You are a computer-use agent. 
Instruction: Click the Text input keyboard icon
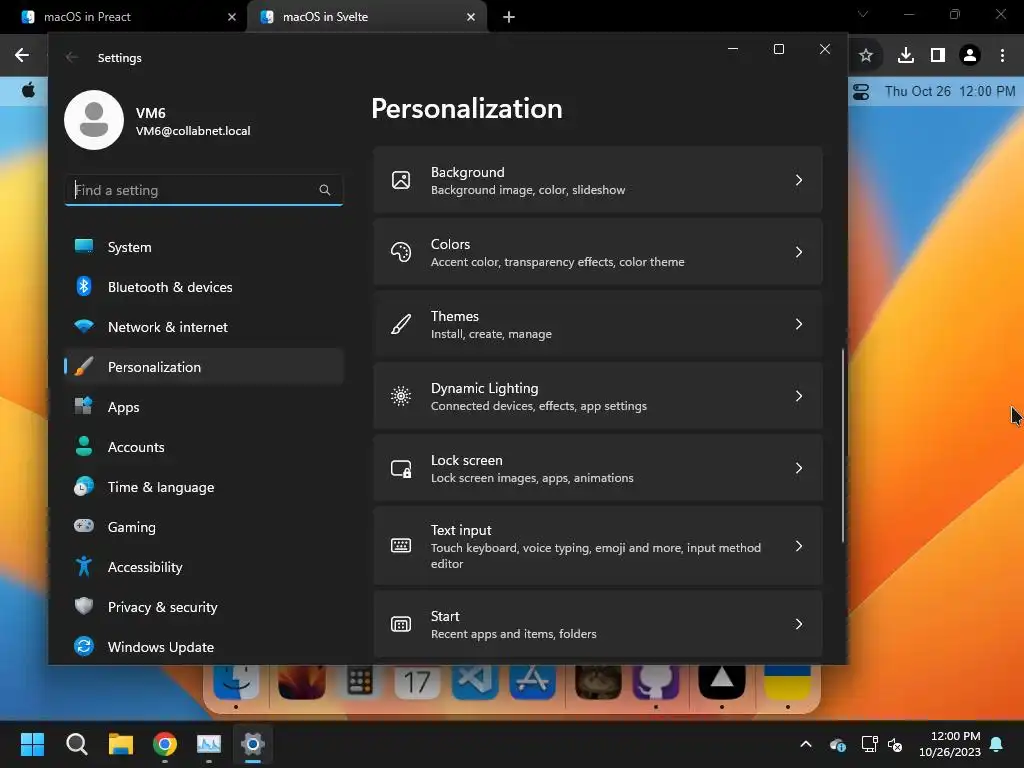click(401, 546)
